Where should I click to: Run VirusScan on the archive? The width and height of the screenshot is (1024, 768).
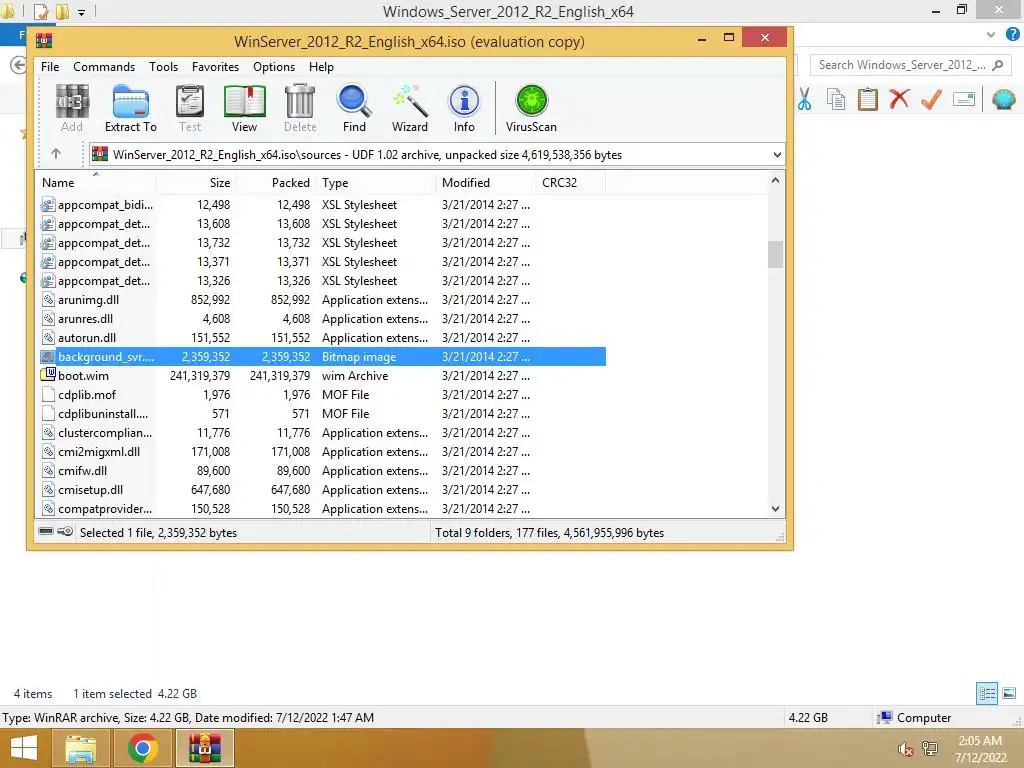coord(531,108)
